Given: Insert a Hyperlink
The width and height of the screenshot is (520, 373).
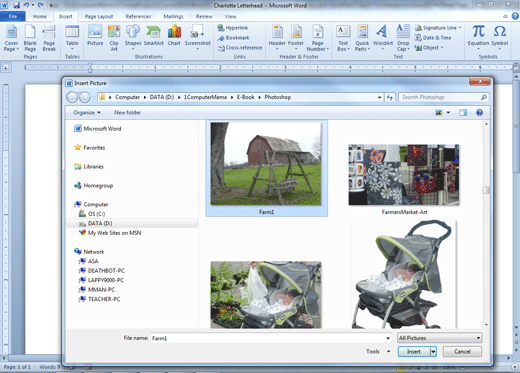Looking at the screenshot, I should point(233,28).
